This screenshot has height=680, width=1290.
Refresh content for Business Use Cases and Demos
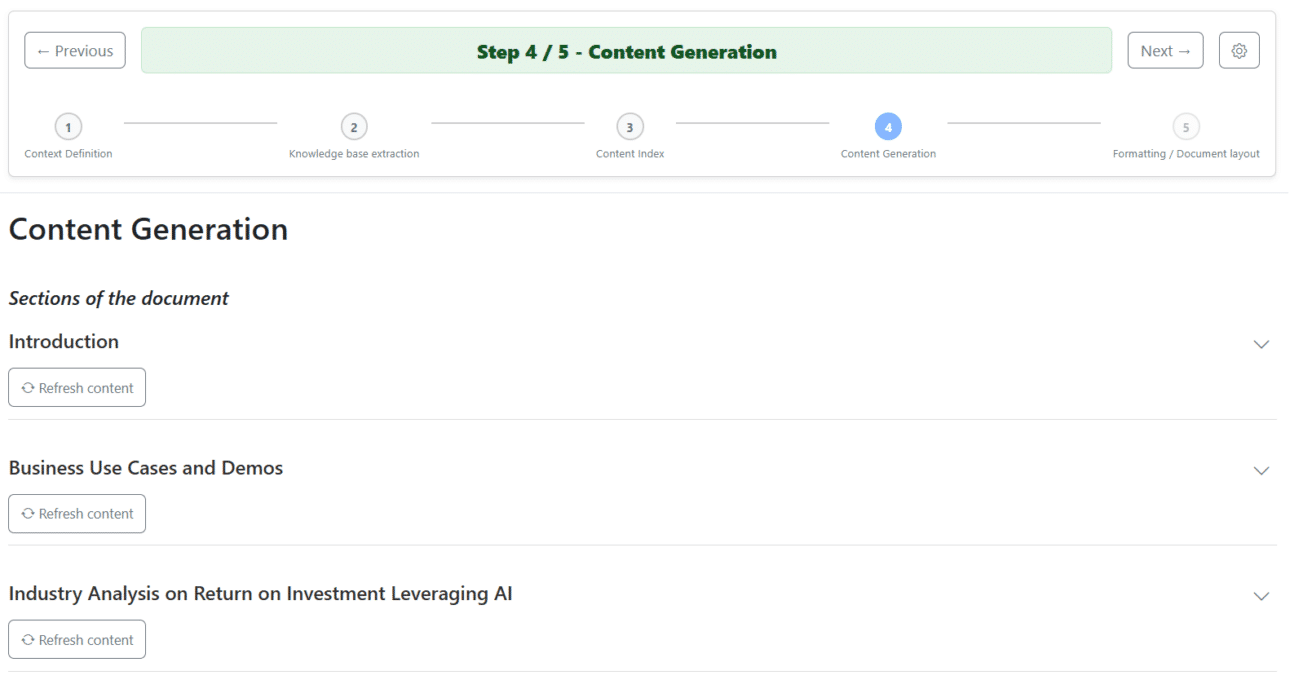77,514
